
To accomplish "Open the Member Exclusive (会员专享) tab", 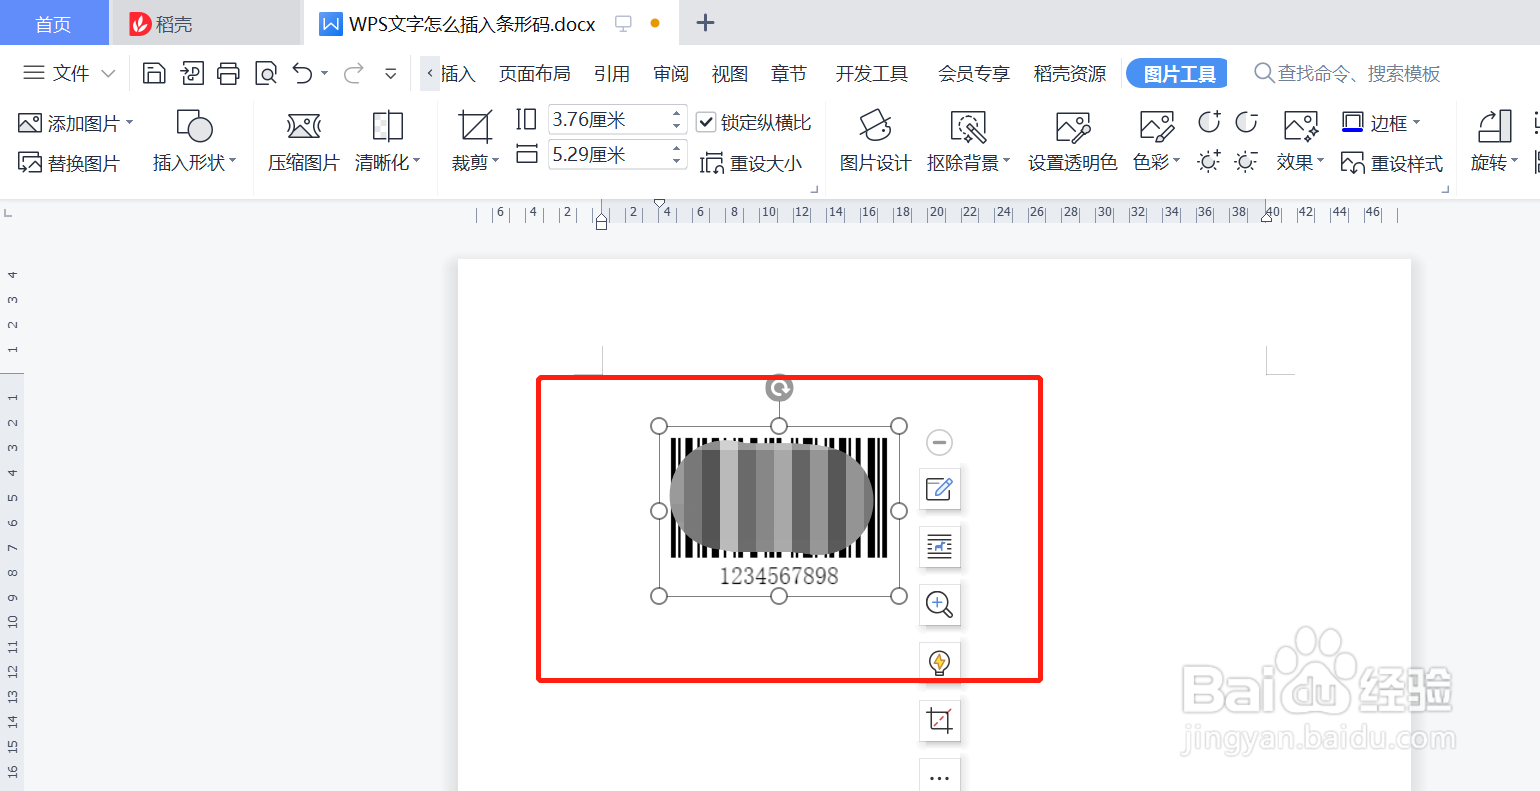I will 974,73.
